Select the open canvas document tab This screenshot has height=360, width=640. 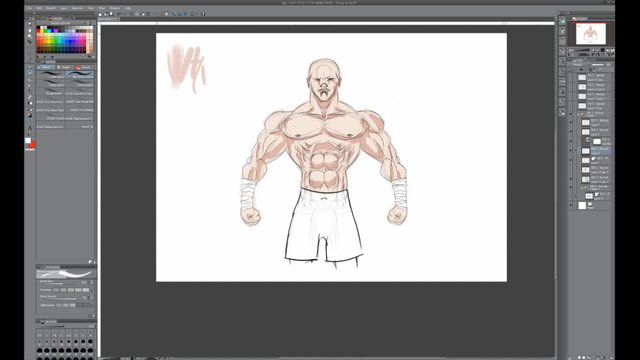click(109, 19)
